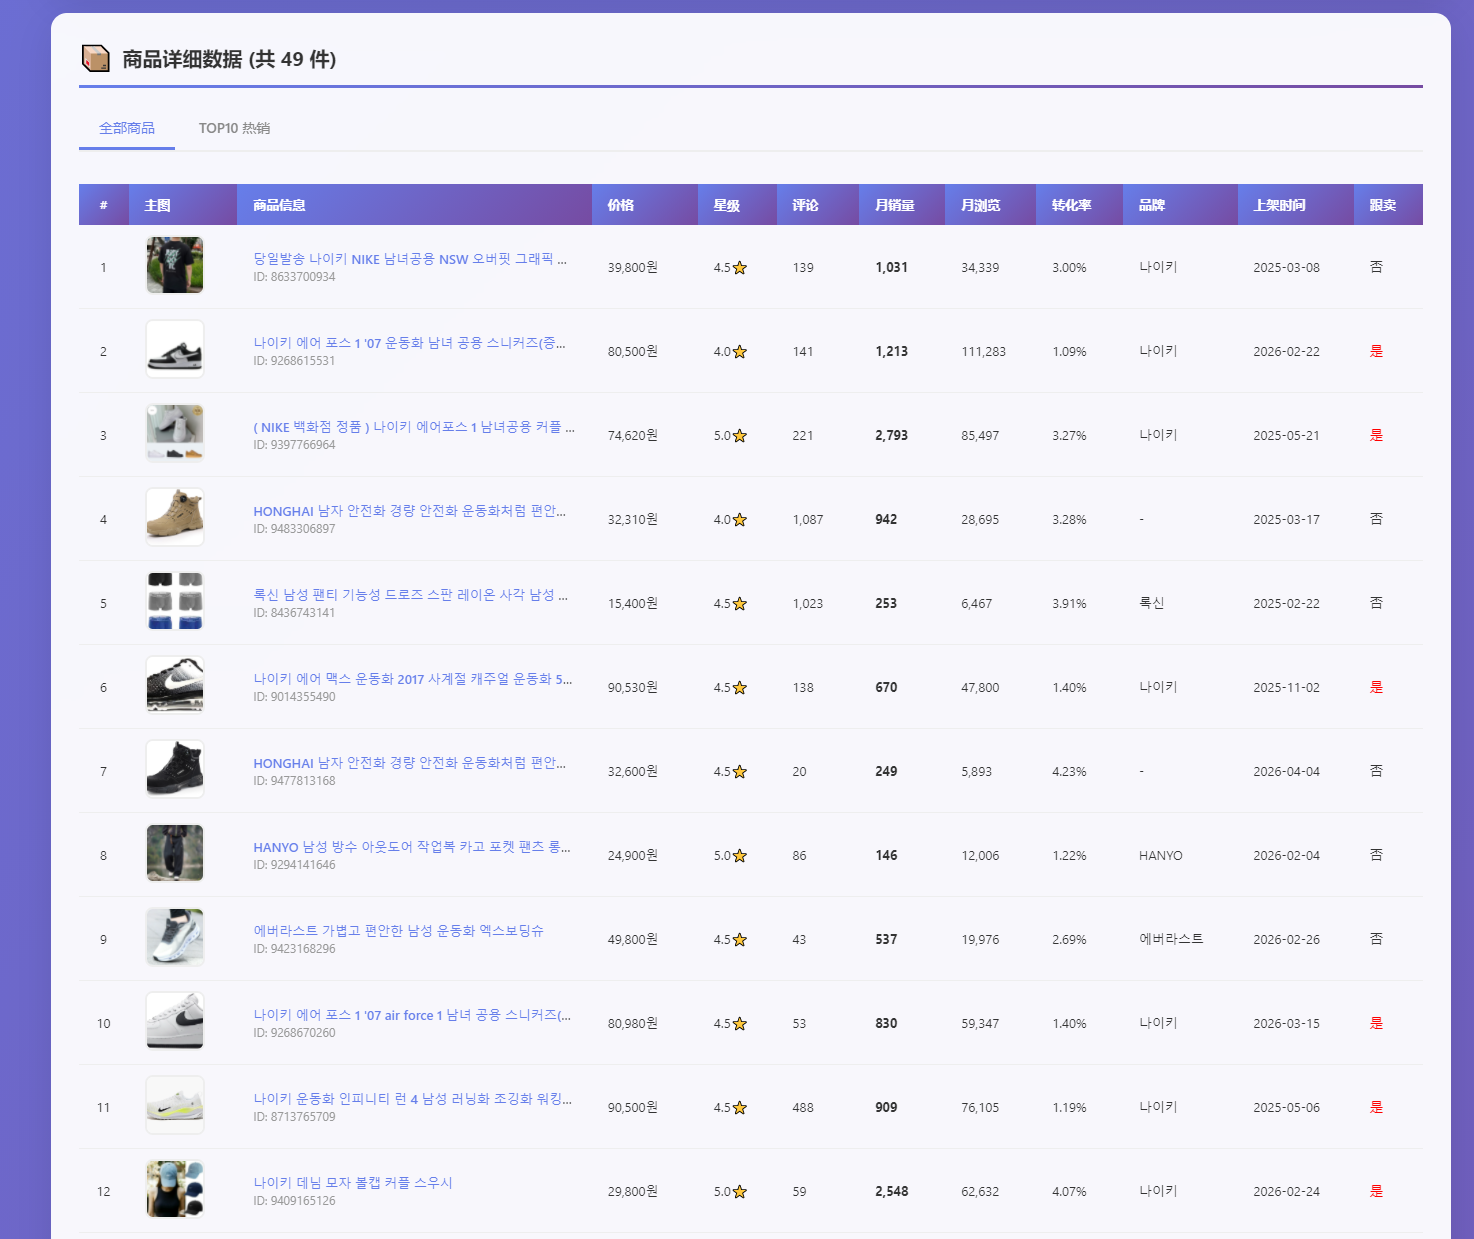Open the TOP10 热销 tab
Image resolution: width=1474 pixels, height=1239 pixels.
pyautogui.click(x=234, y=128)
